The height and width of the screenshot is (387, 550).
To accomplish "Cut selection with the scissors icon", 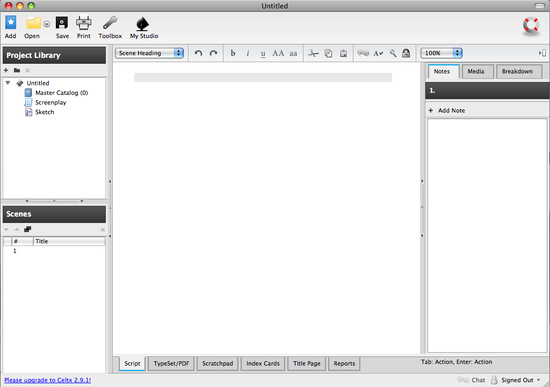I will coord(313,53).
